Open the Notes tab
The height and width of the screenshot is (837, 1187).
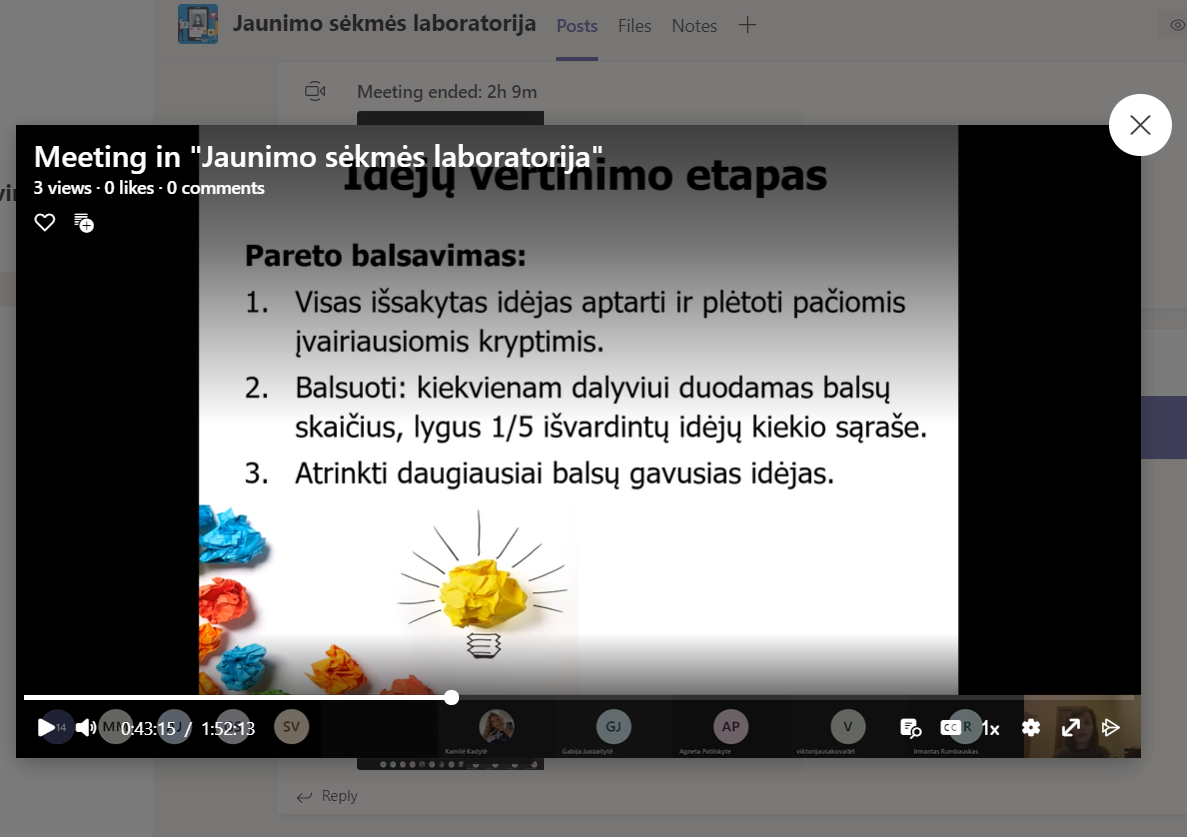click(x=694, y=26)
